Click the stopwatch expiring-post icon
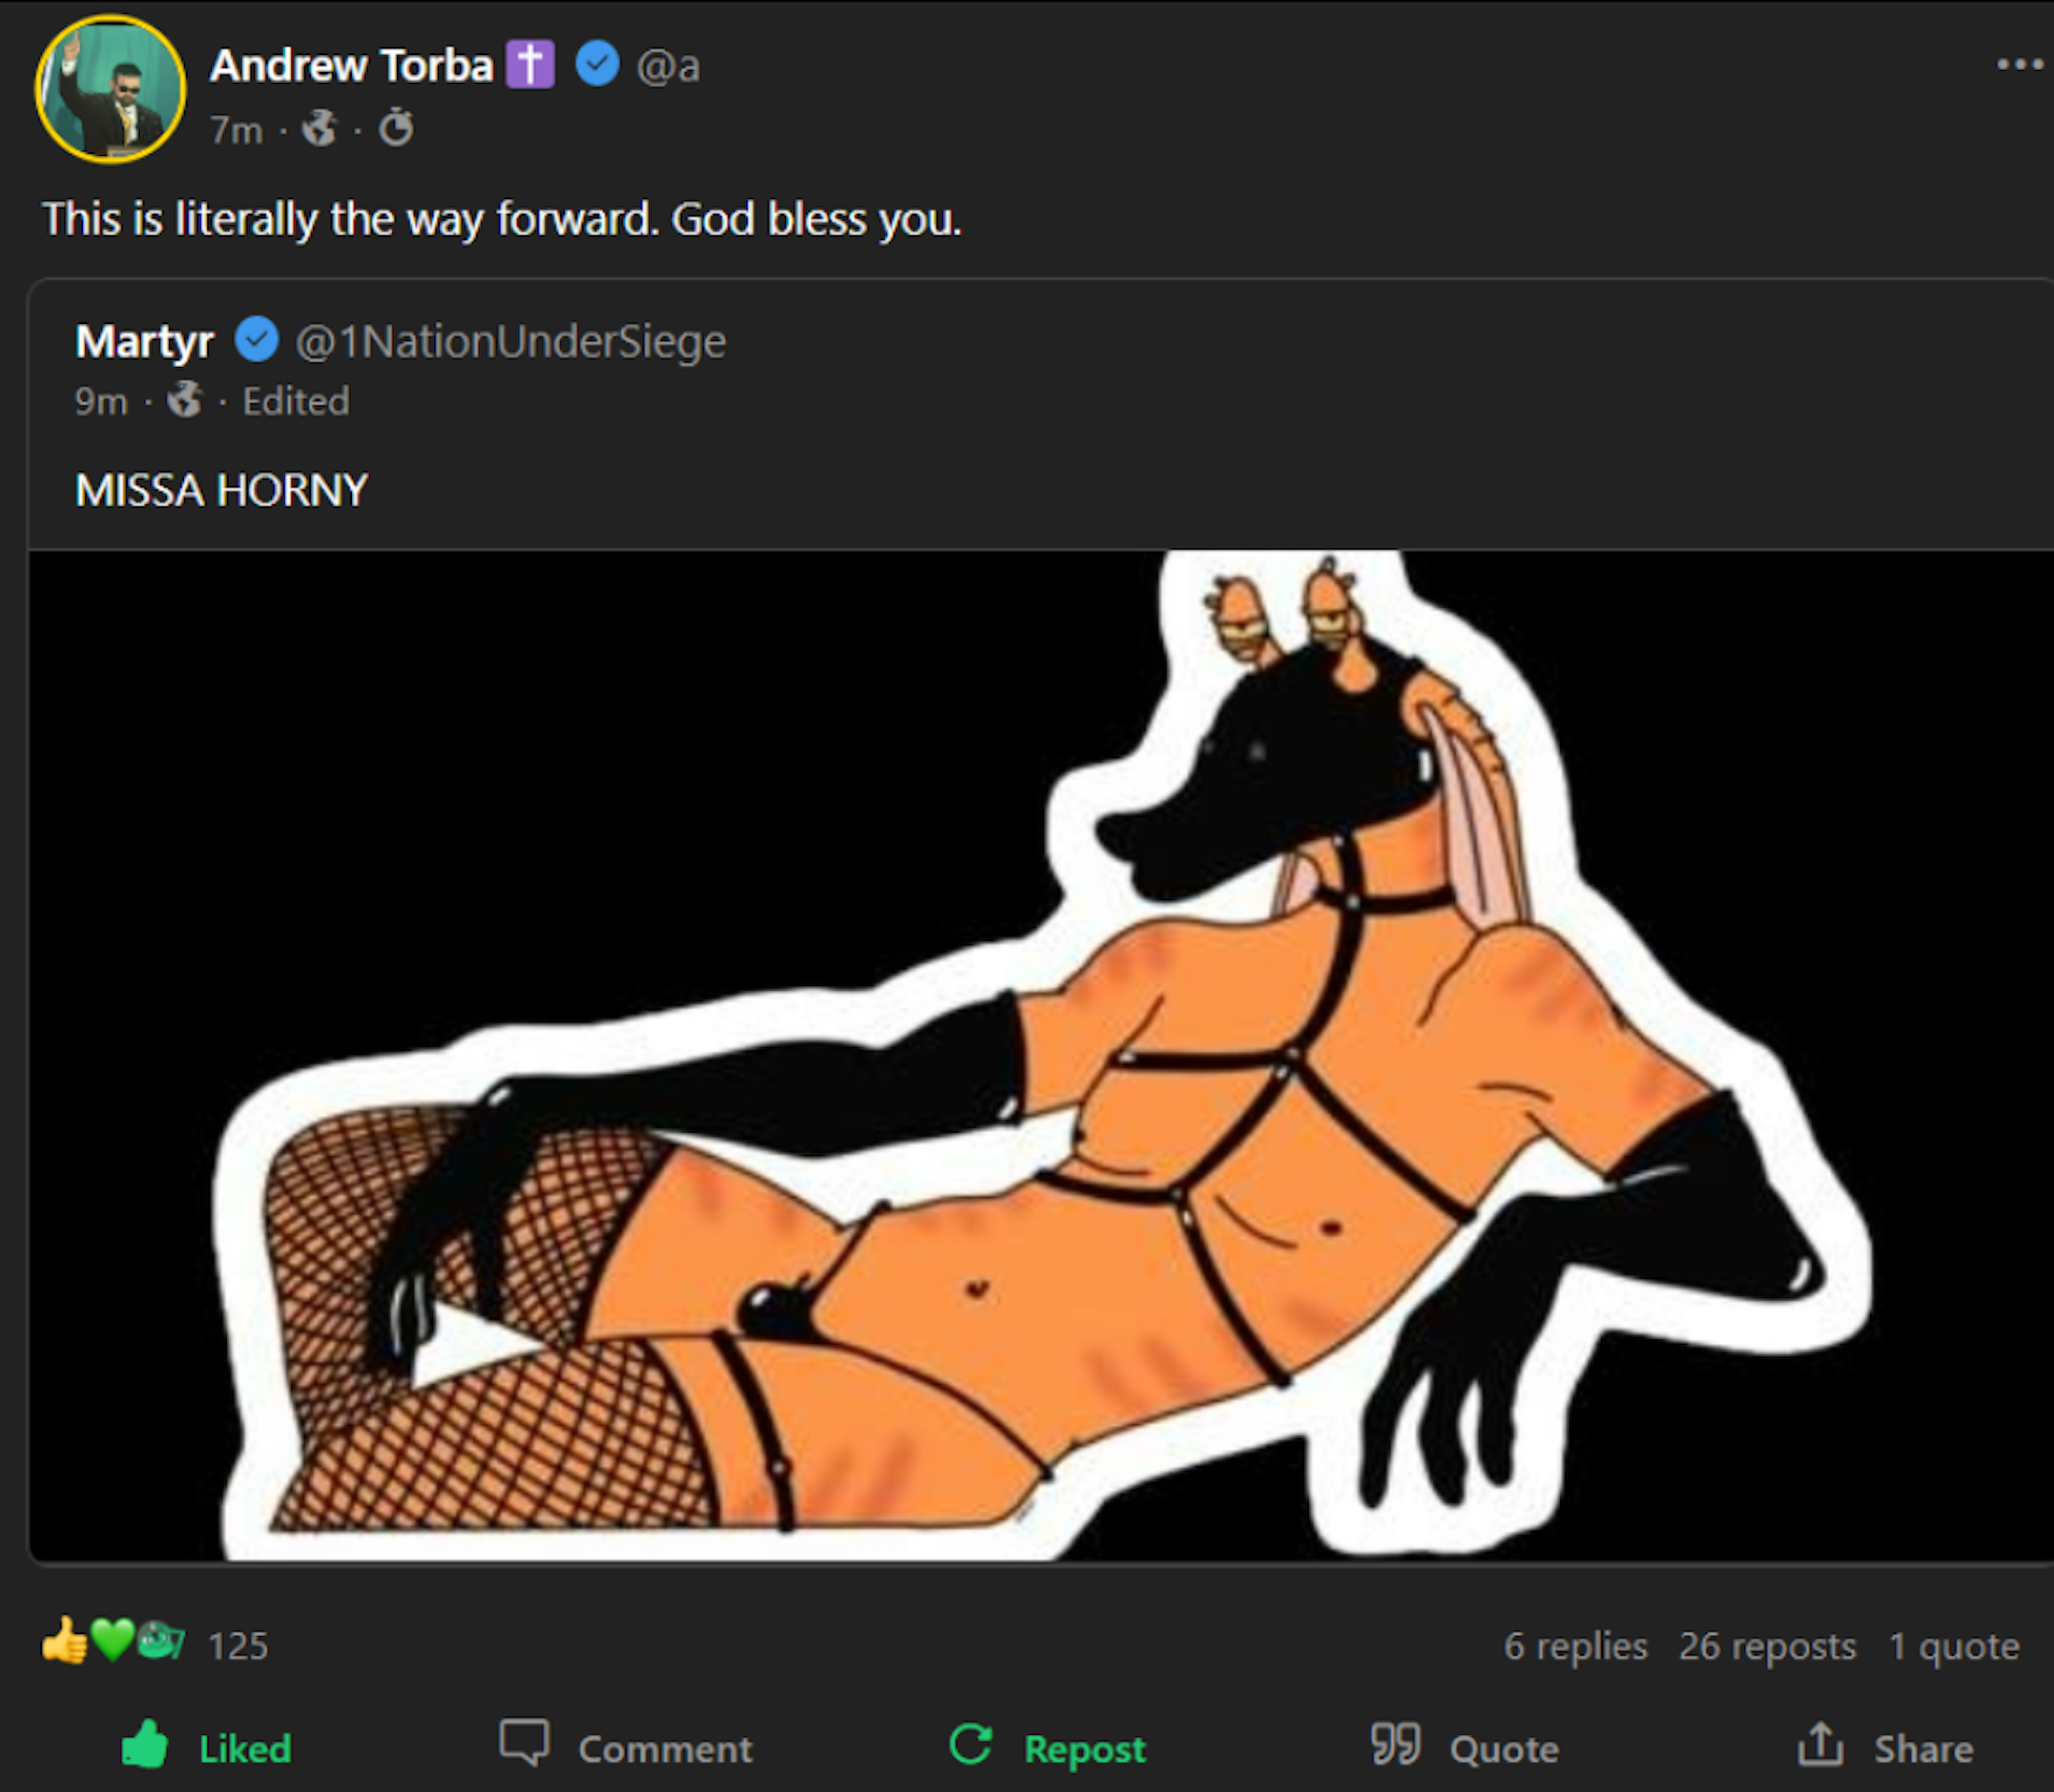This screenshot has width=2054, height=1792. pos(396,128)
